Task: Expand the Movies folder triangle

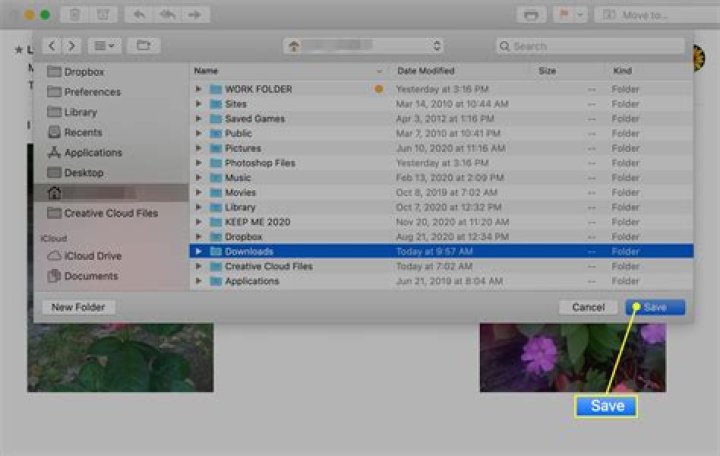Action: coord(198,192)
